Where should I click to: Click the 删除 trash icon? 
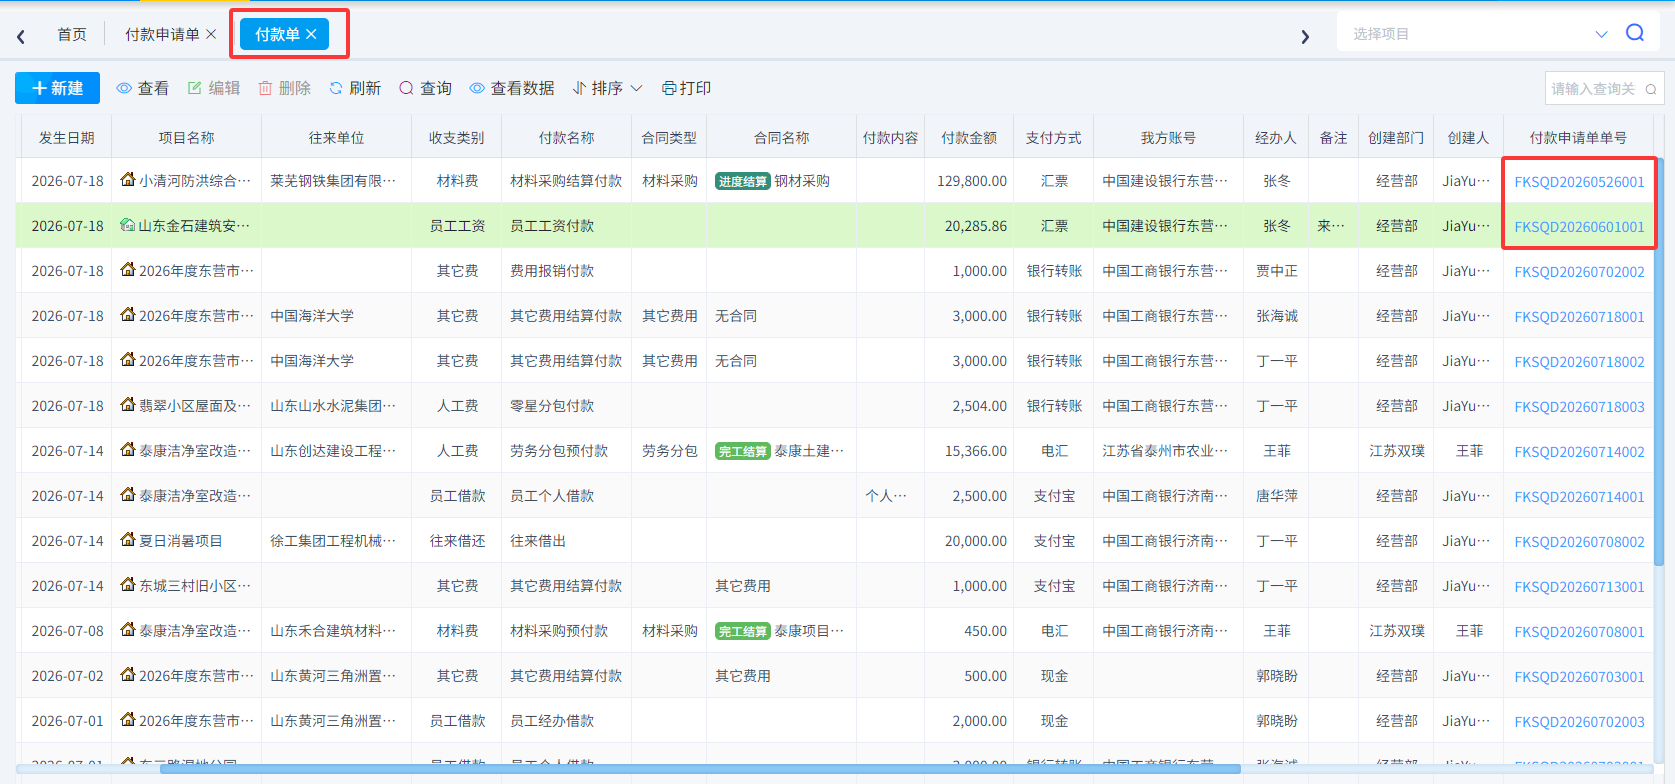265,88
